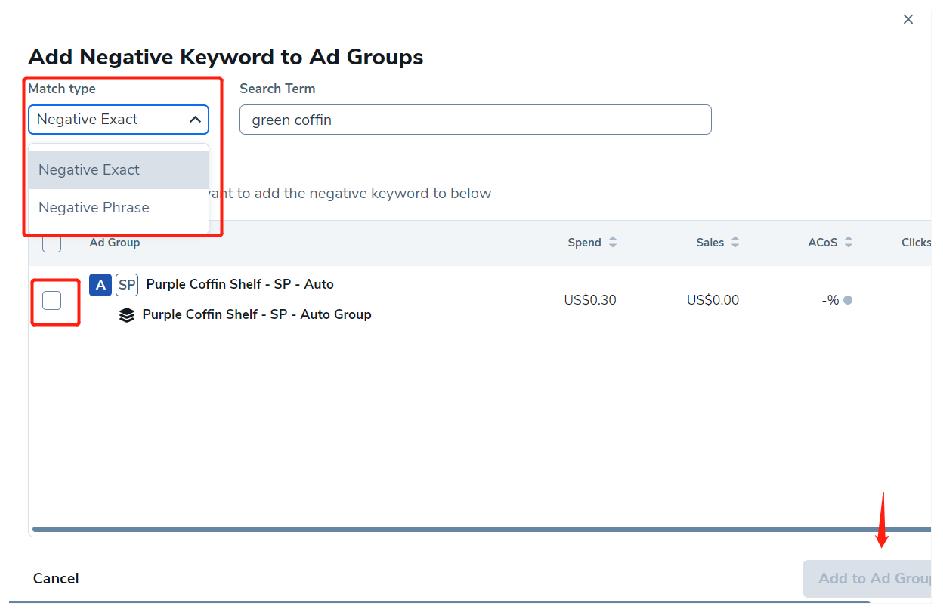Open the Purple Coffin Shelf - SP - Auto campaign
The width and height of the screenshot is (943, 609).
pyautogui.click(x=240, y=285)
